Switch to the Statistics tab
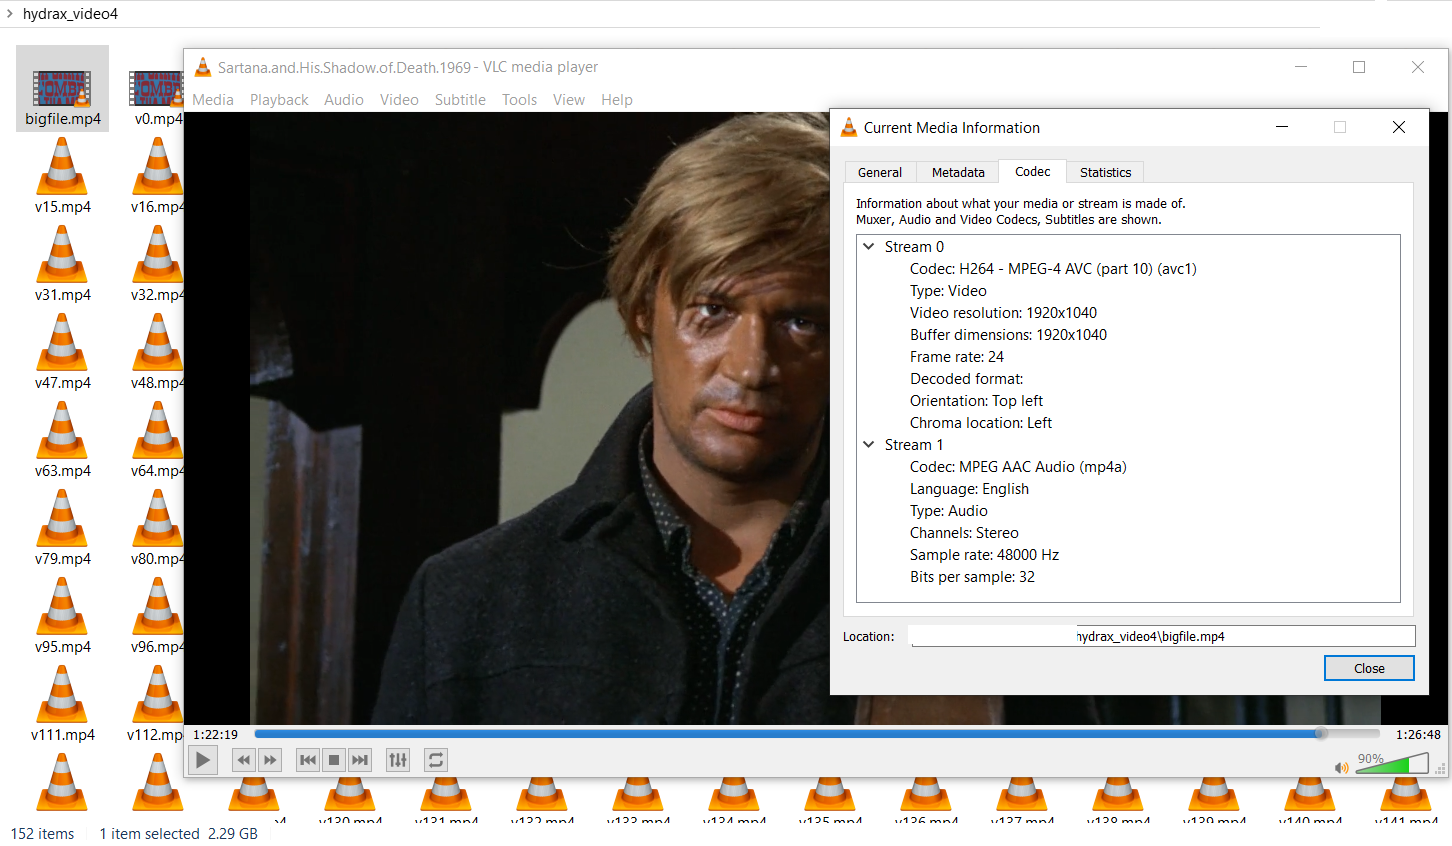 coord(1105,172)
